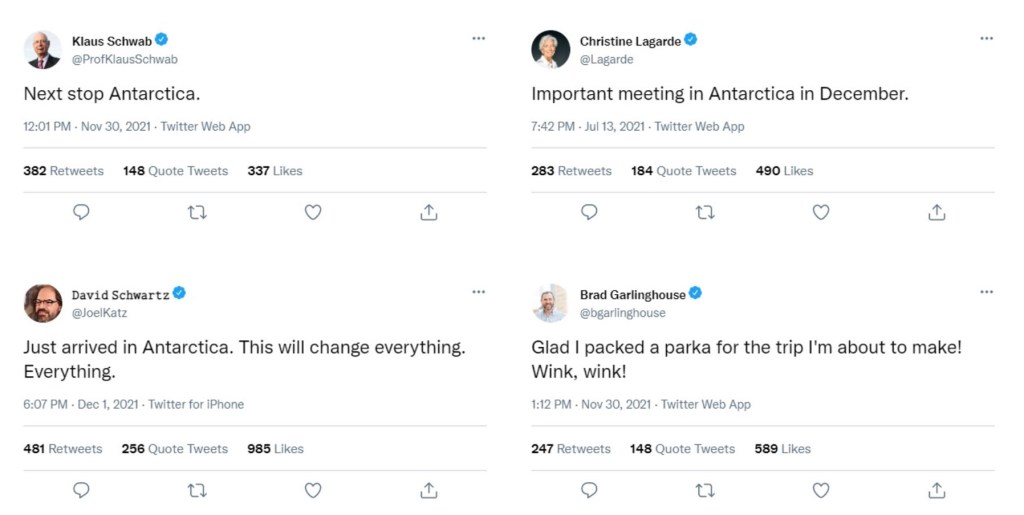Reply to Klaus Schwab's Antarctica tweet
This screenshot has width=1024, height=515.
tap(82, 212)
